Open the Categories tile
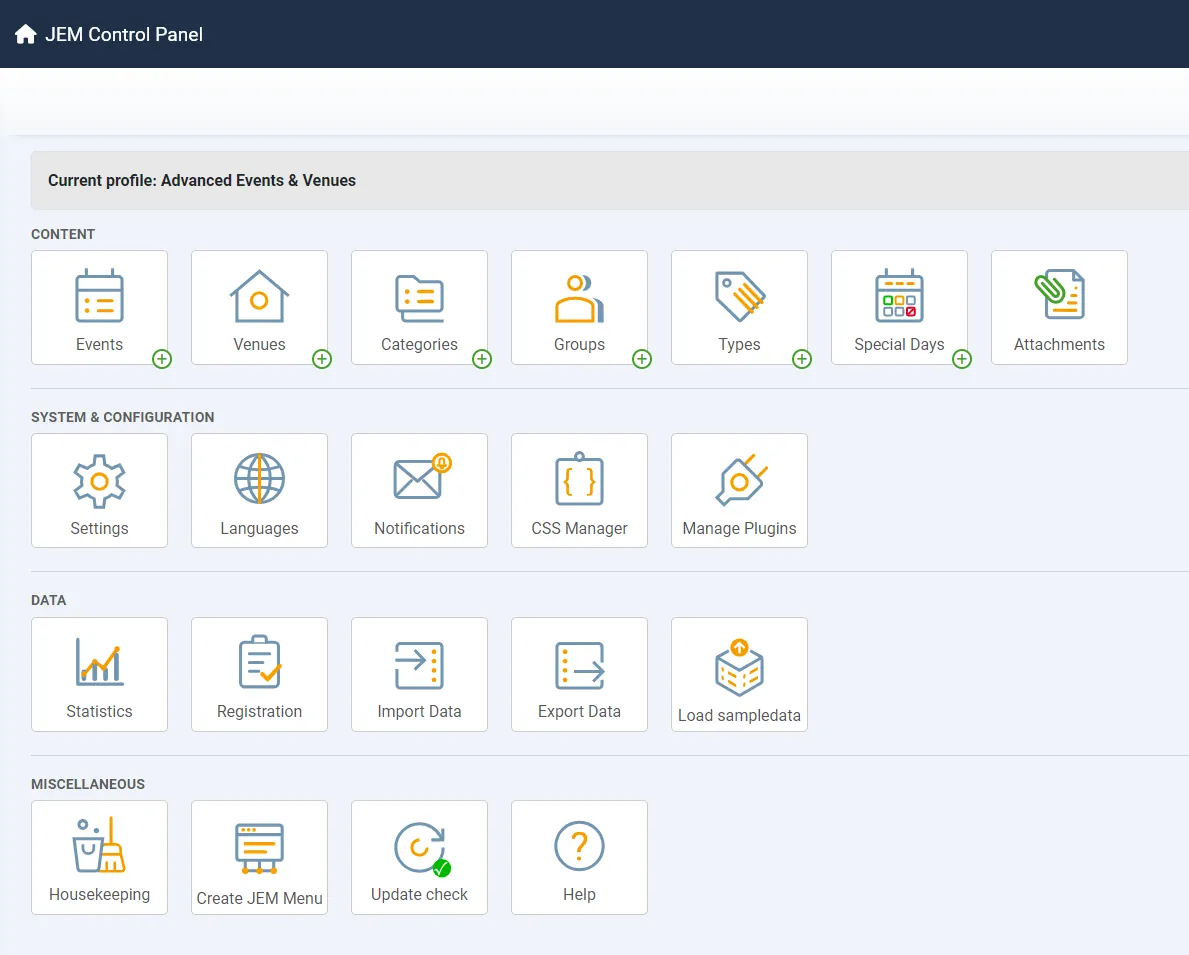 pos(419,307)
